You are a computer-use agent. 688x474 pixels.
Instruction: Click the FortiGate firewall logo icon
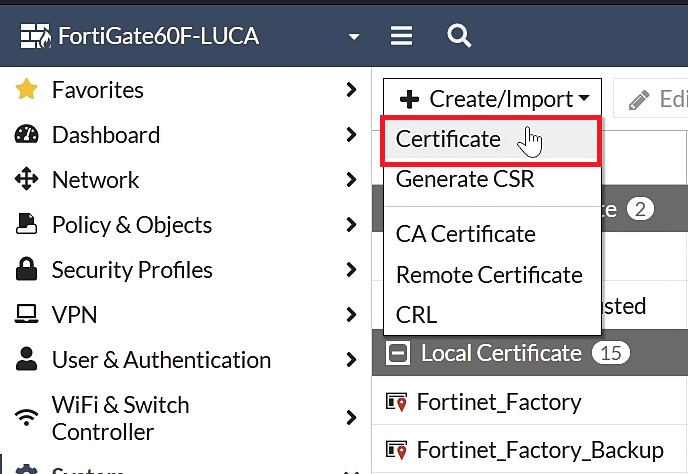(x=36, y=36)
